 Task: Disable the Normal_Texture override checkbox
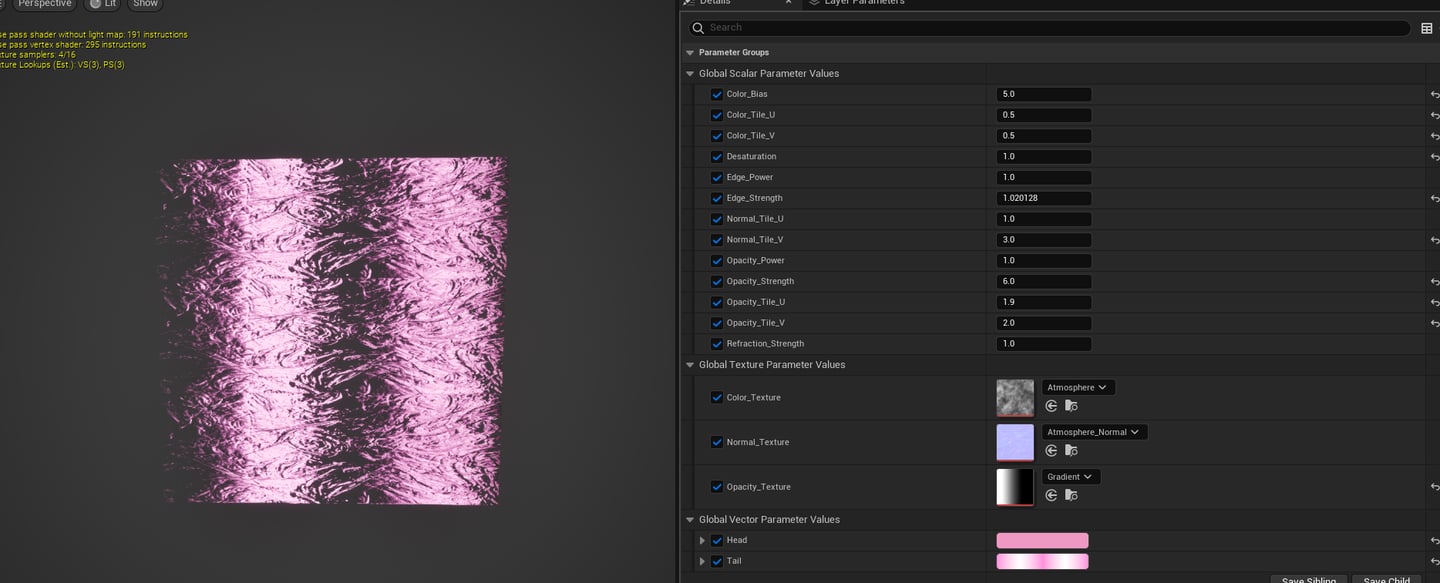tap(716, 442)
